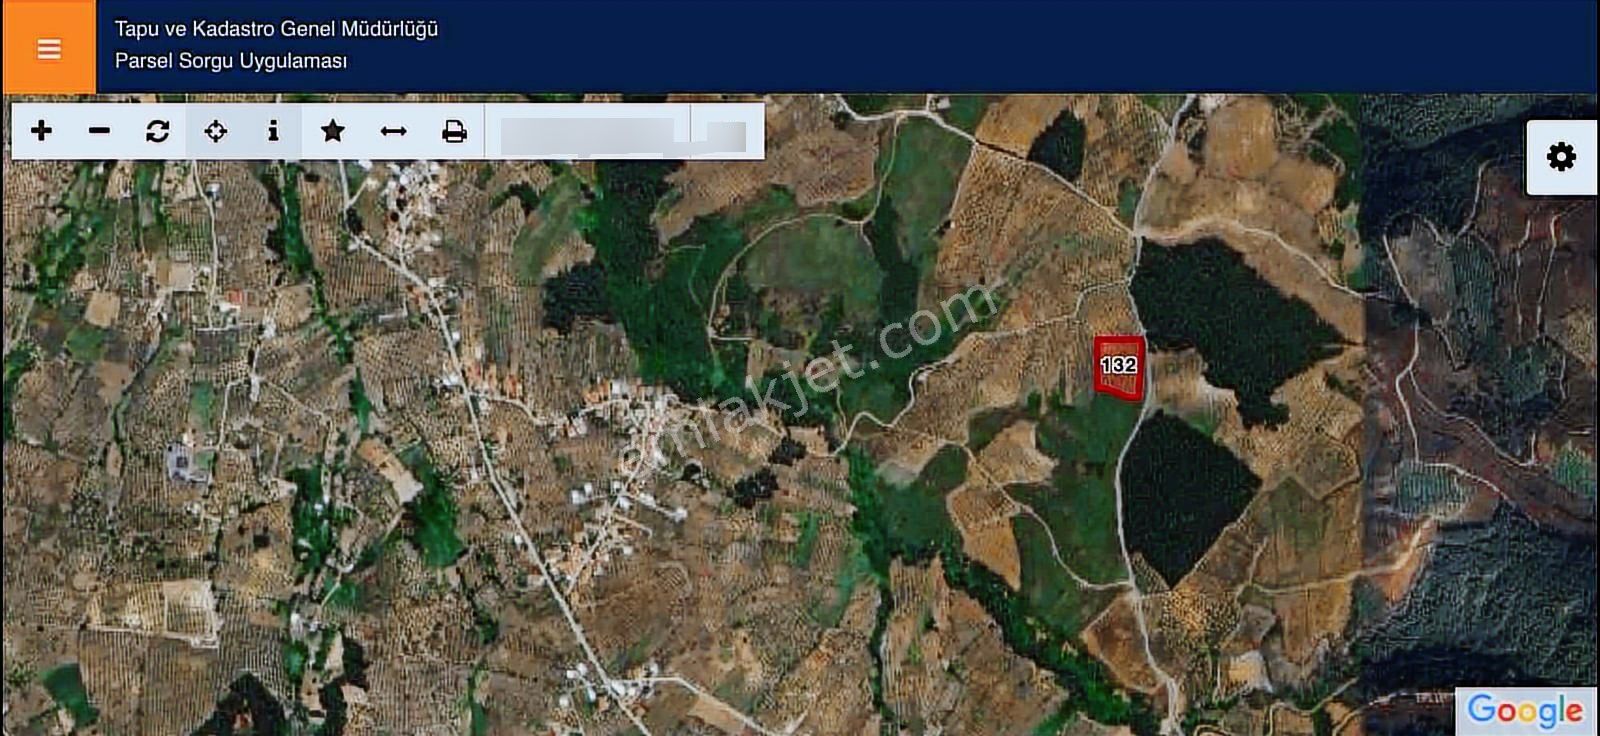Screen dimensions: 1600x736
Task: Toggle the parcel info tool
Action: pyautogui.click(x=273, y=131)
